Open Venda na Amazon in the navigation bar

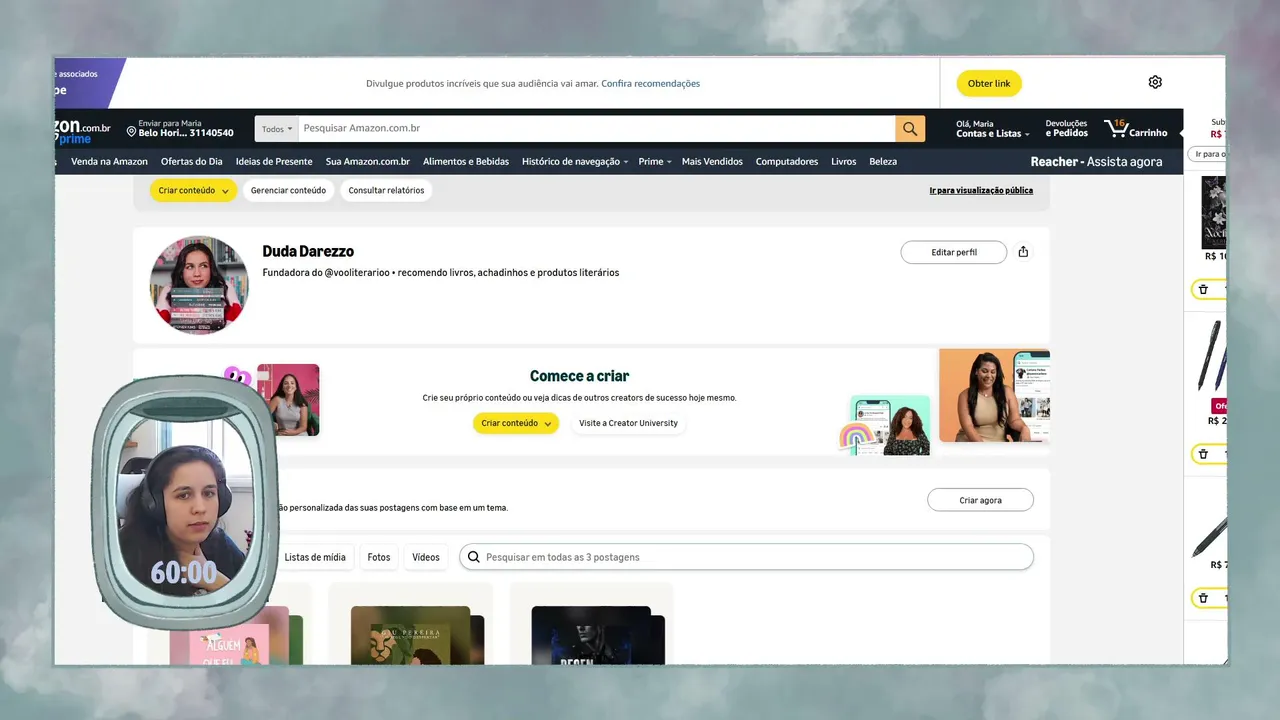point(109,162)
